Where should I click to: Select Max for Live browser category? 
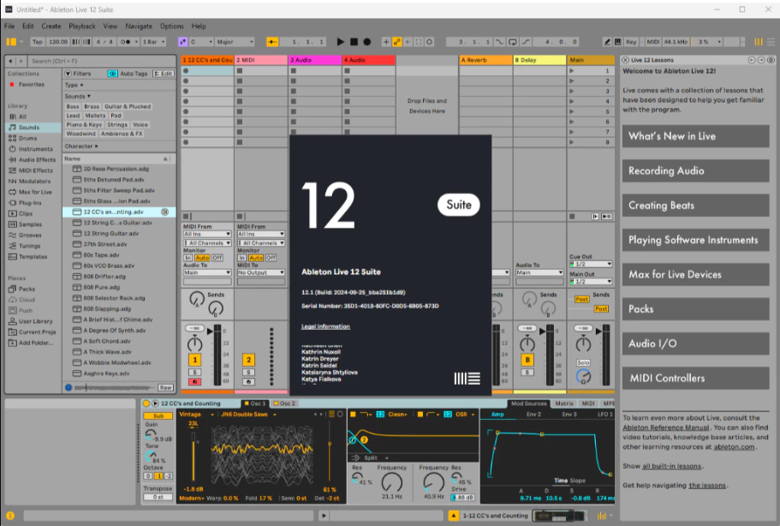pyautogui.click(x=35, y=192)
